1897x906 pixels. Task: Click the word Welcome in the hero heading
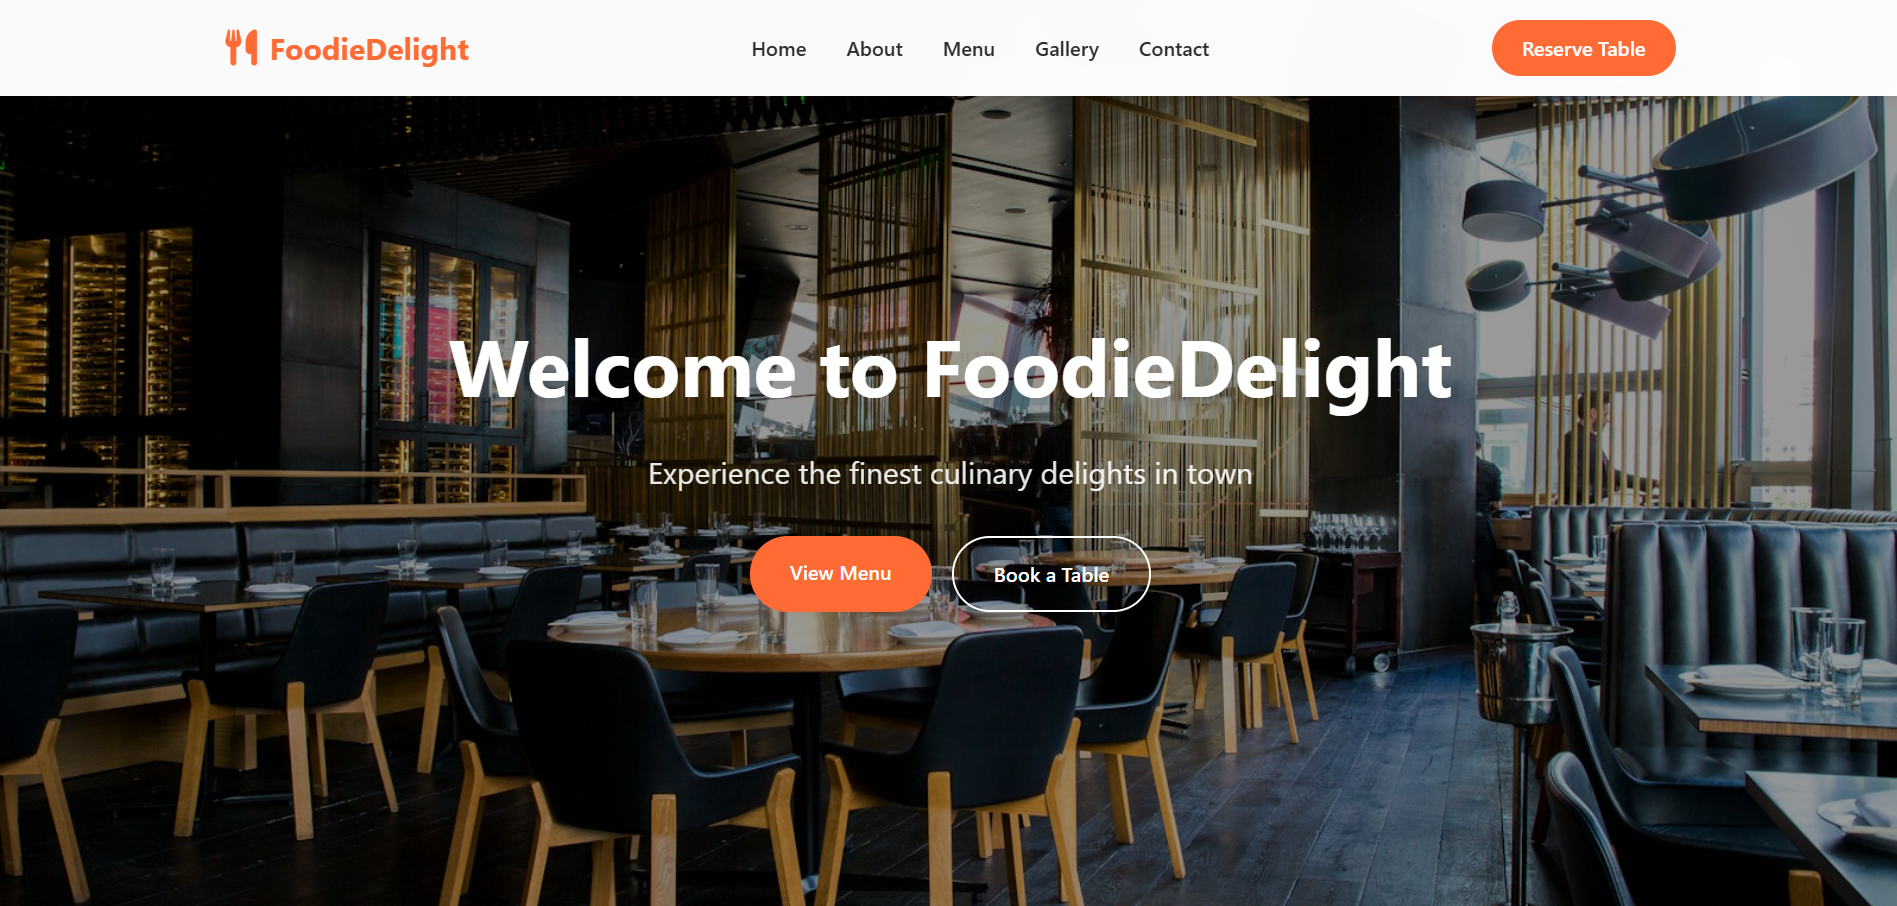pyautogui.click(x=623, y=370)
